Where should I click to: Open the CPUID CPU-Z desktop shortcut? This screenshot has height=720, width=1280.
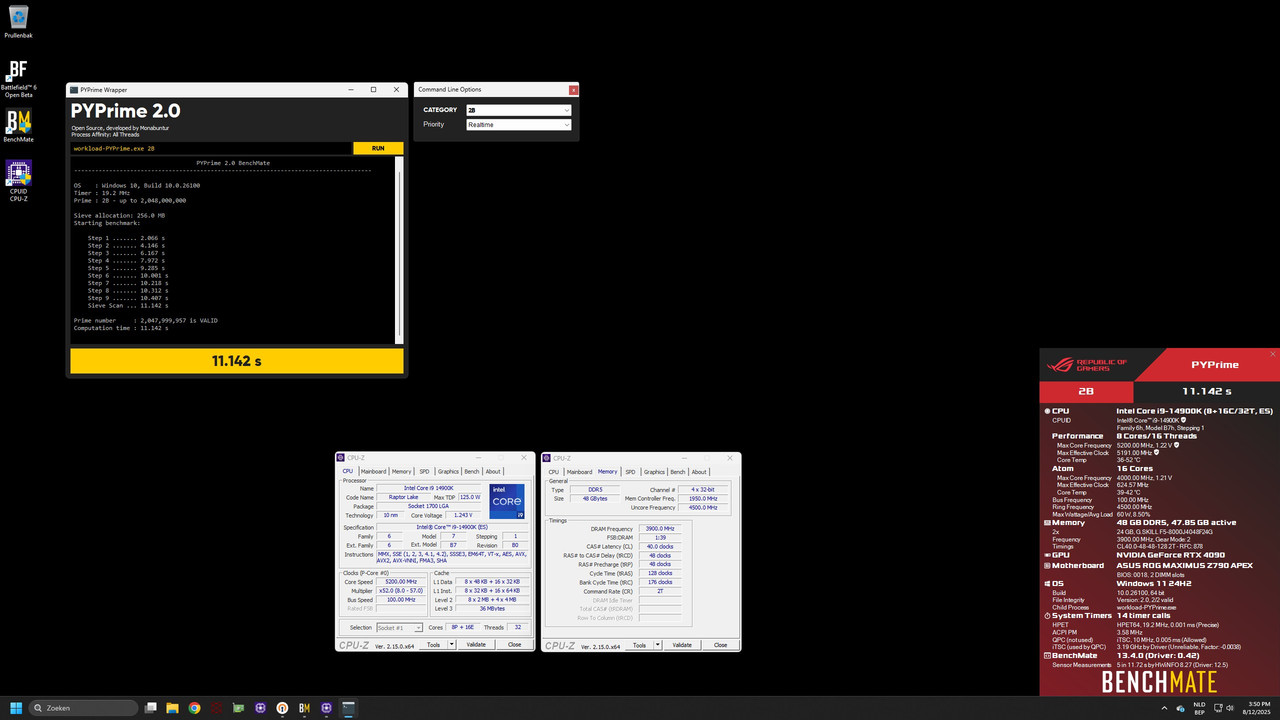click(x=18, y=181)
